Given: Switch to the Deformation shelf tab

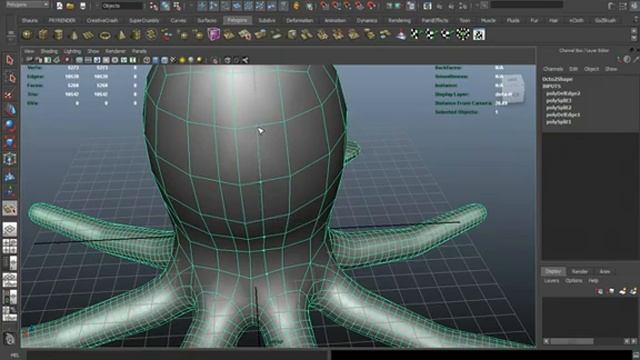Looking at the screenshot, I should point(300,20).
